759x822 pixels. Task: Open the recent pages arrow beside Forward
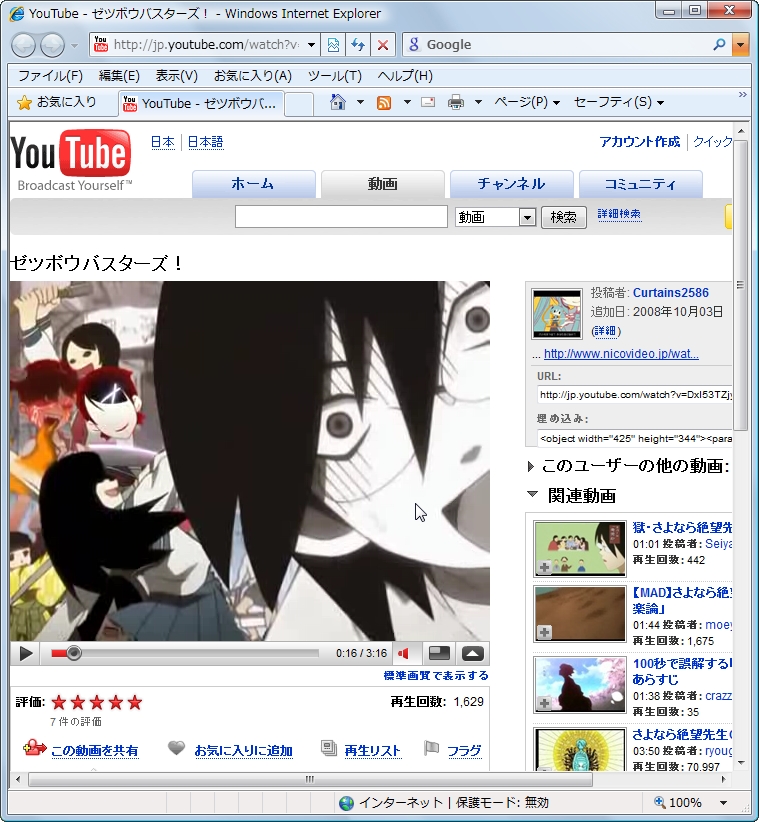[74, 46]
